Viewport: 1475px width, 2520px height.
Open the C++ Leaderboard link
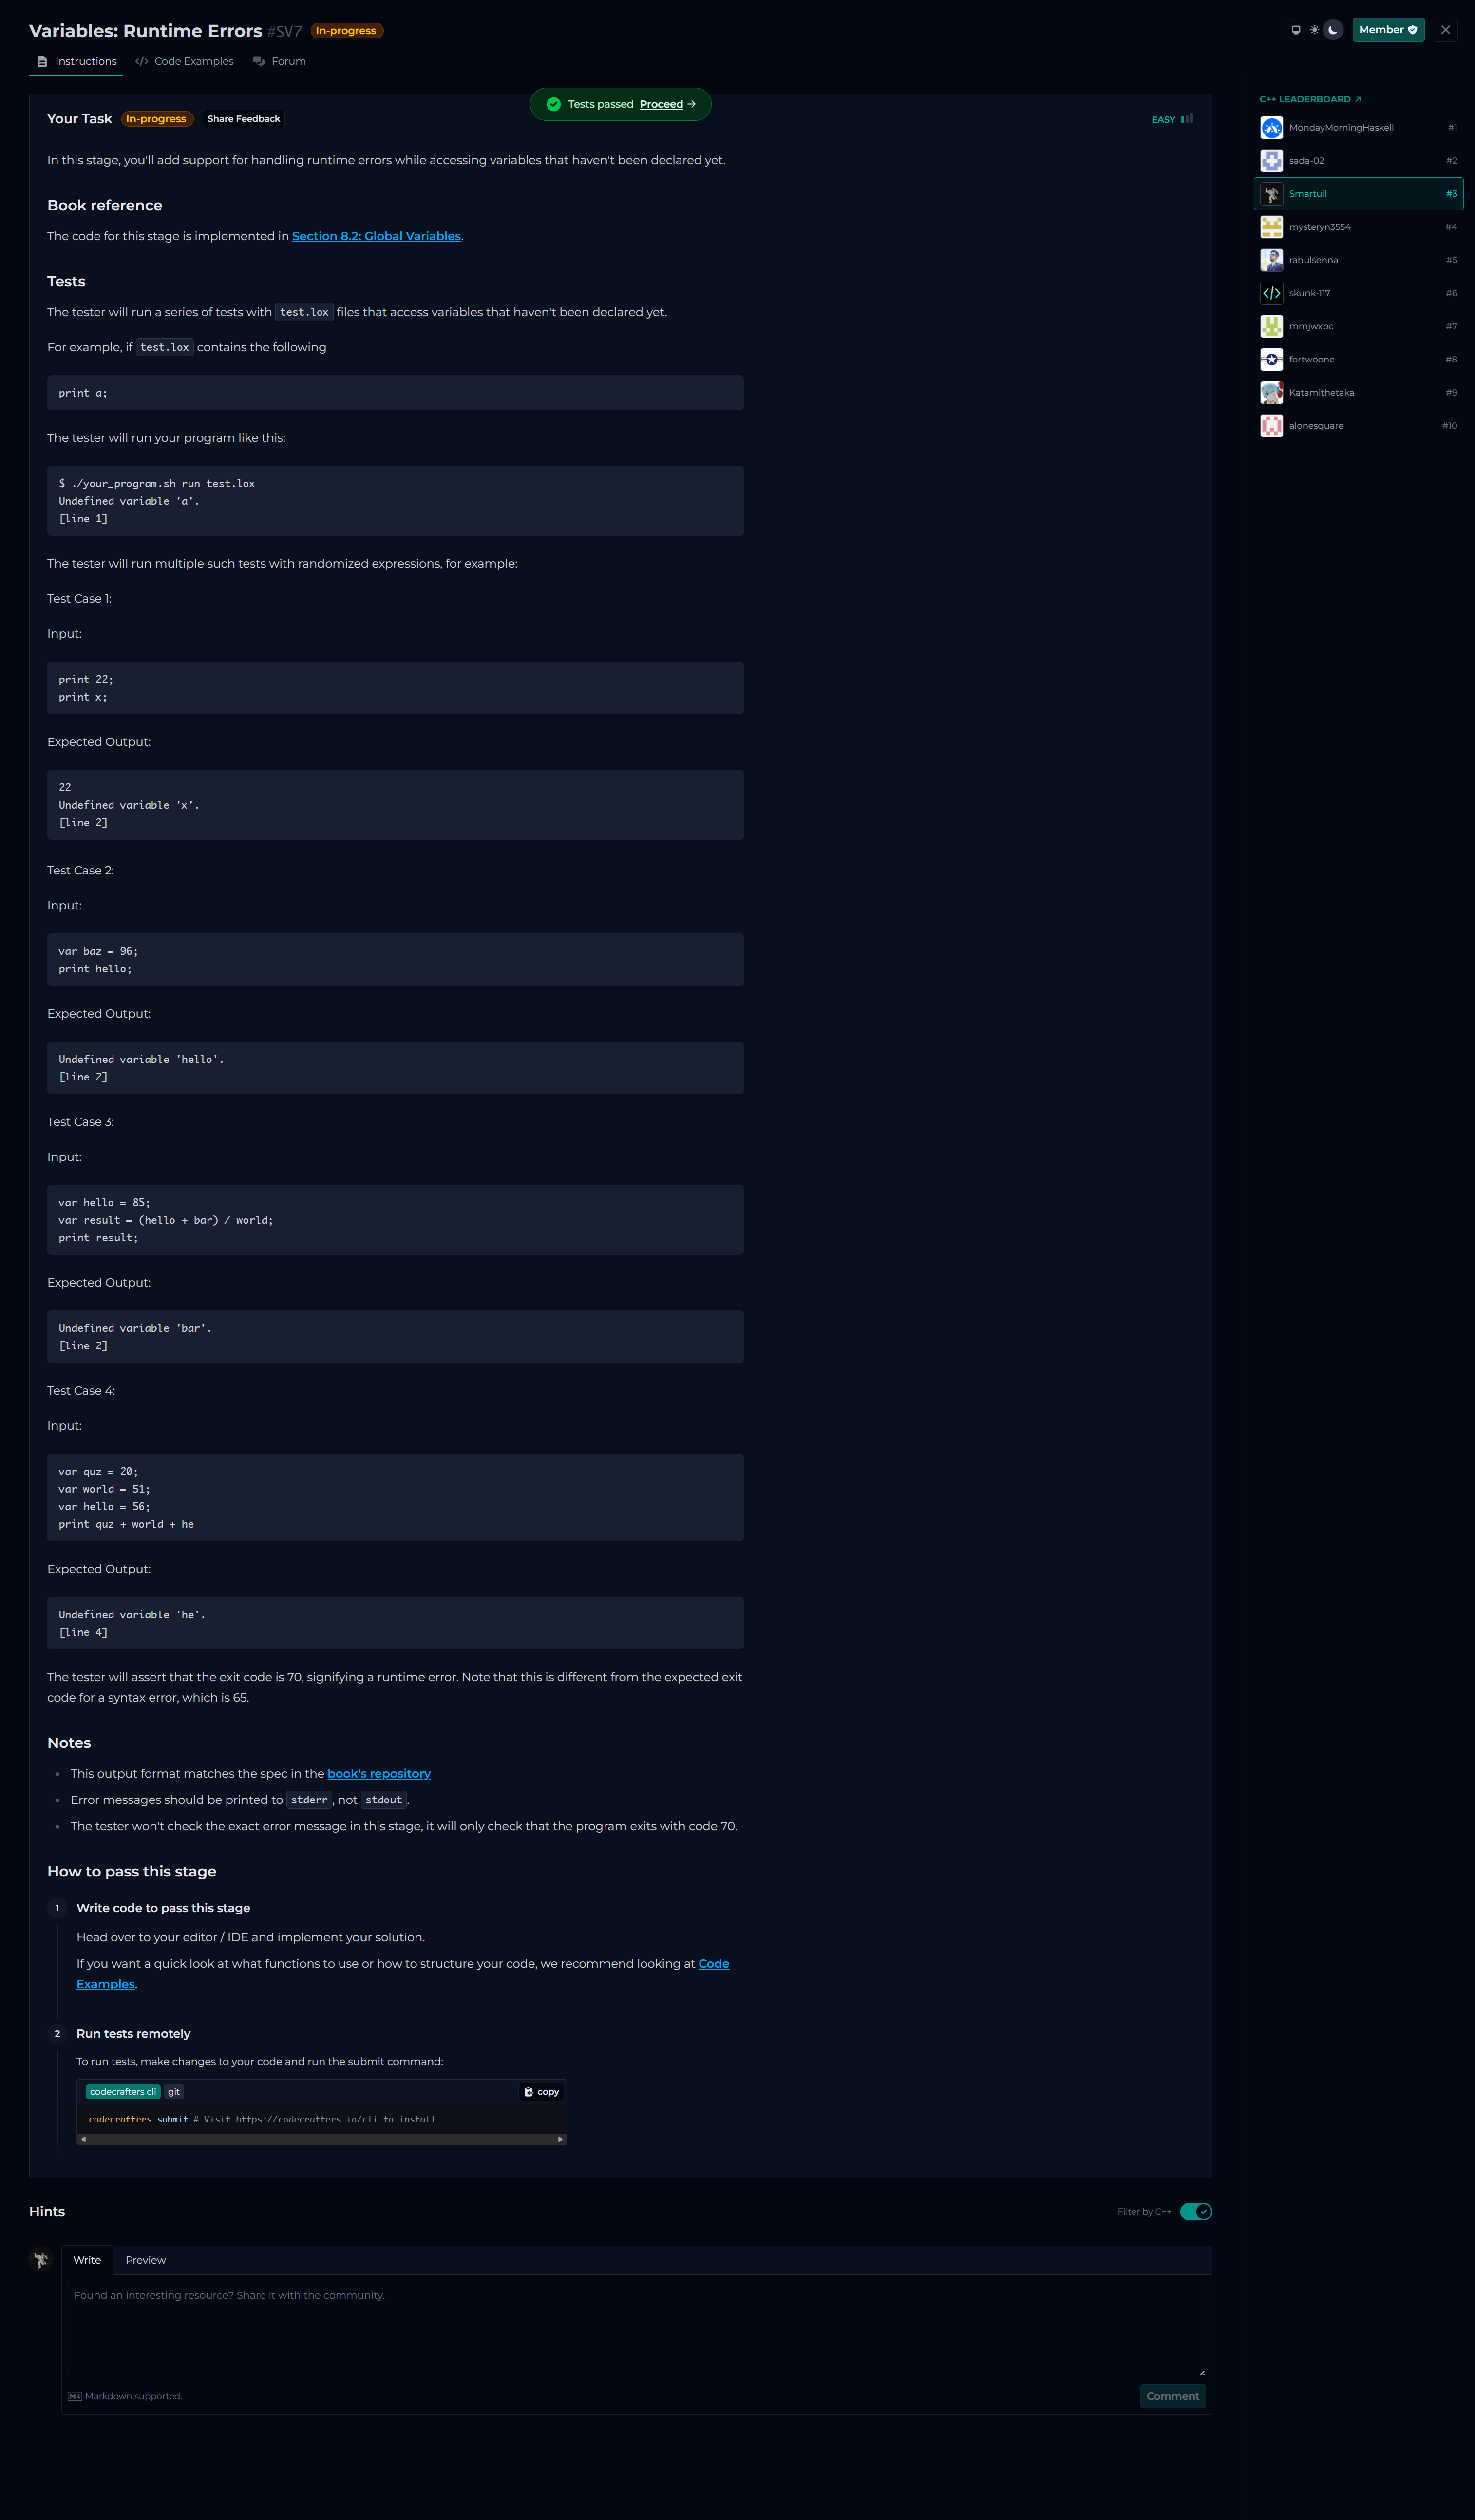coord(1310,100)
